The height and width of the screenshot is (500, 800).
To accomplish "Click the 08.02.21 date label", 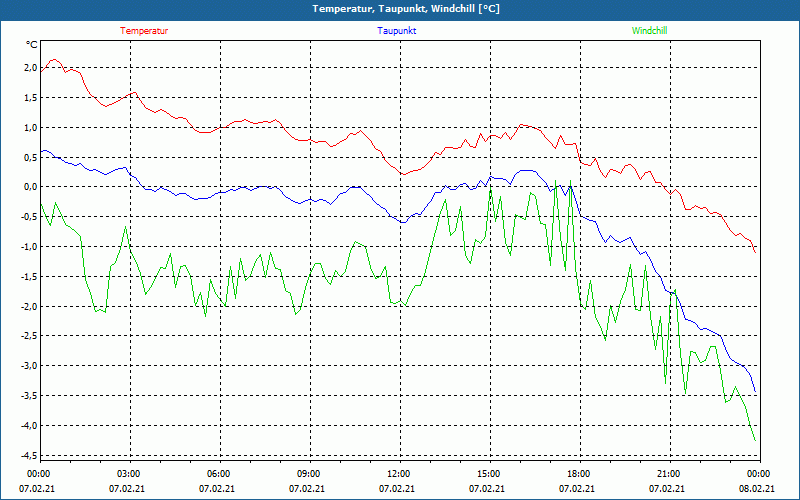I will coord(757,488).
